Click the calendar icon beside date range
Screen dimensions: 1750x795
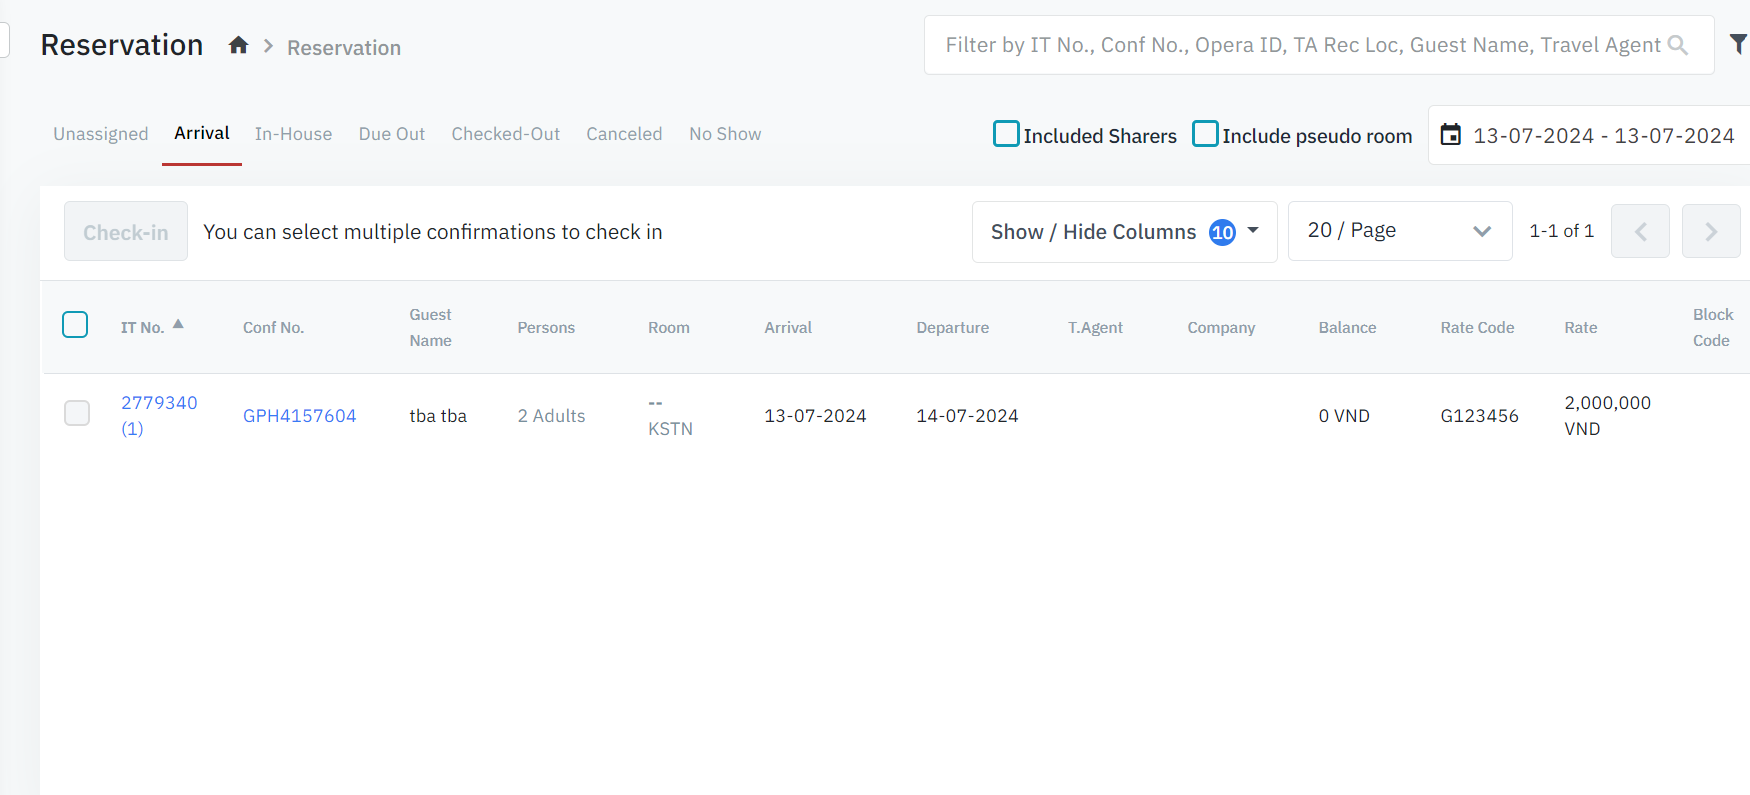tap(1450, 135)
